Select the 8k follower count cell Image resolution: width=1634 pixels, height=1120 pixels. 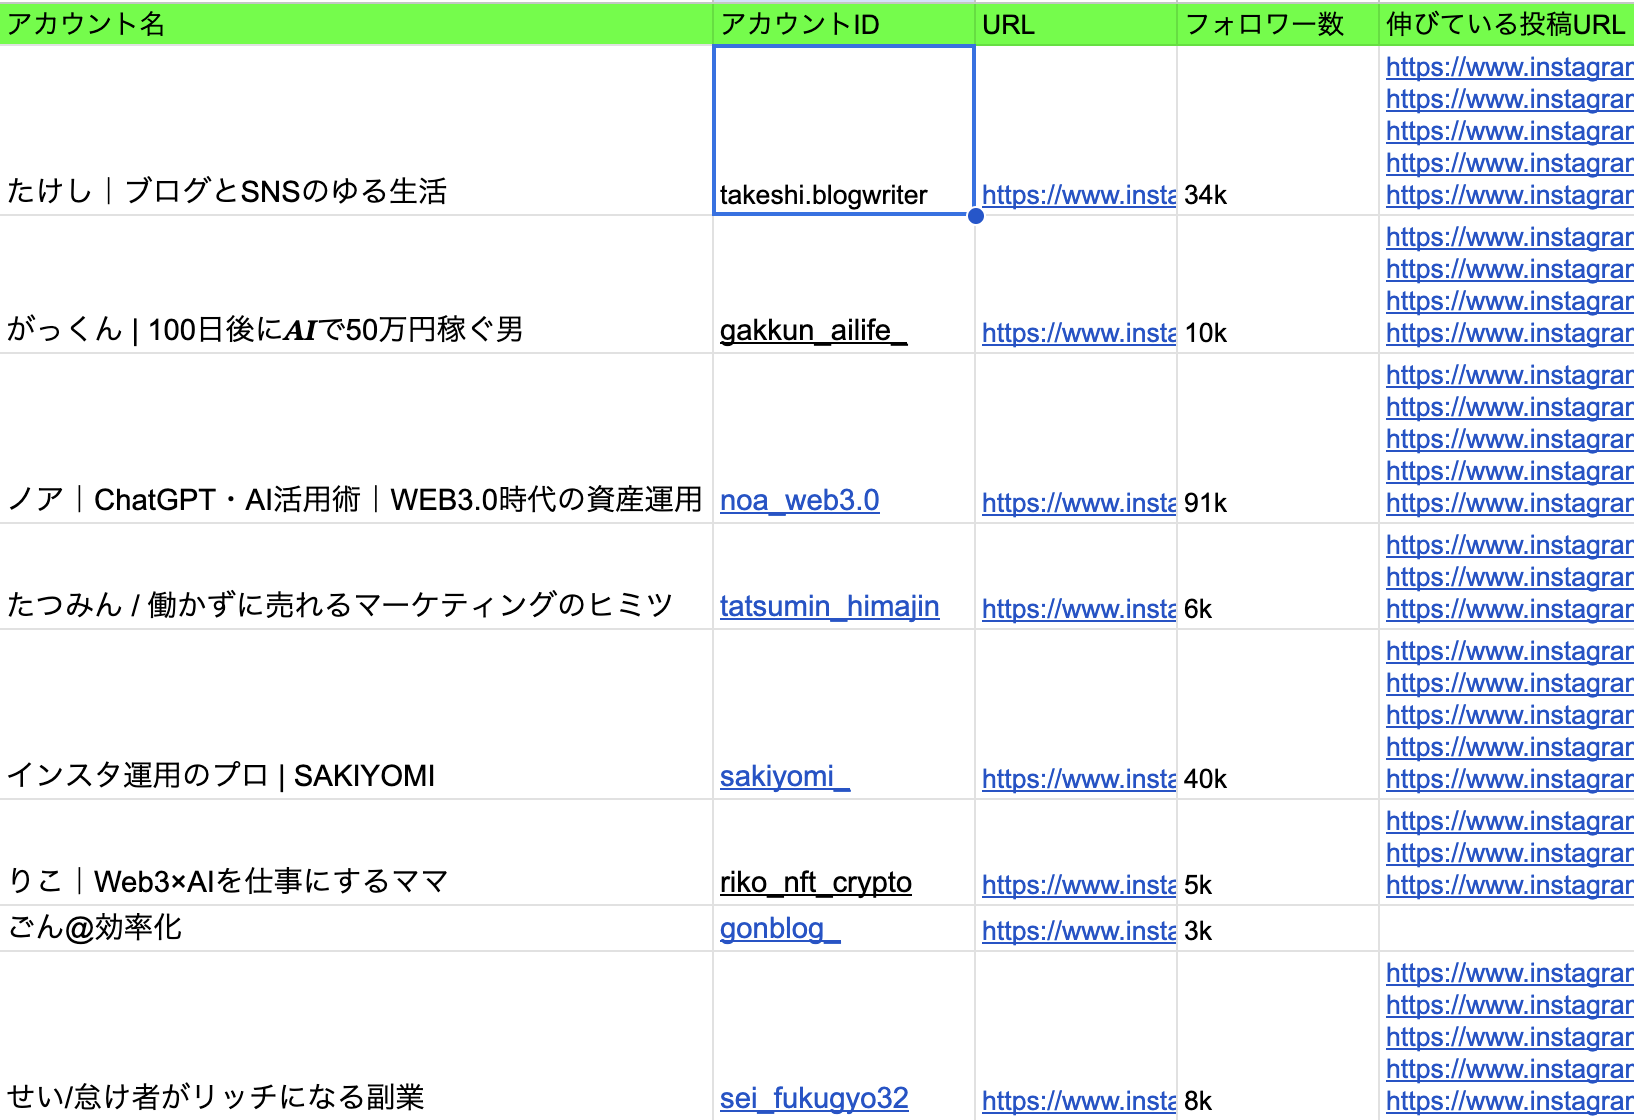pos(1278,1036)
